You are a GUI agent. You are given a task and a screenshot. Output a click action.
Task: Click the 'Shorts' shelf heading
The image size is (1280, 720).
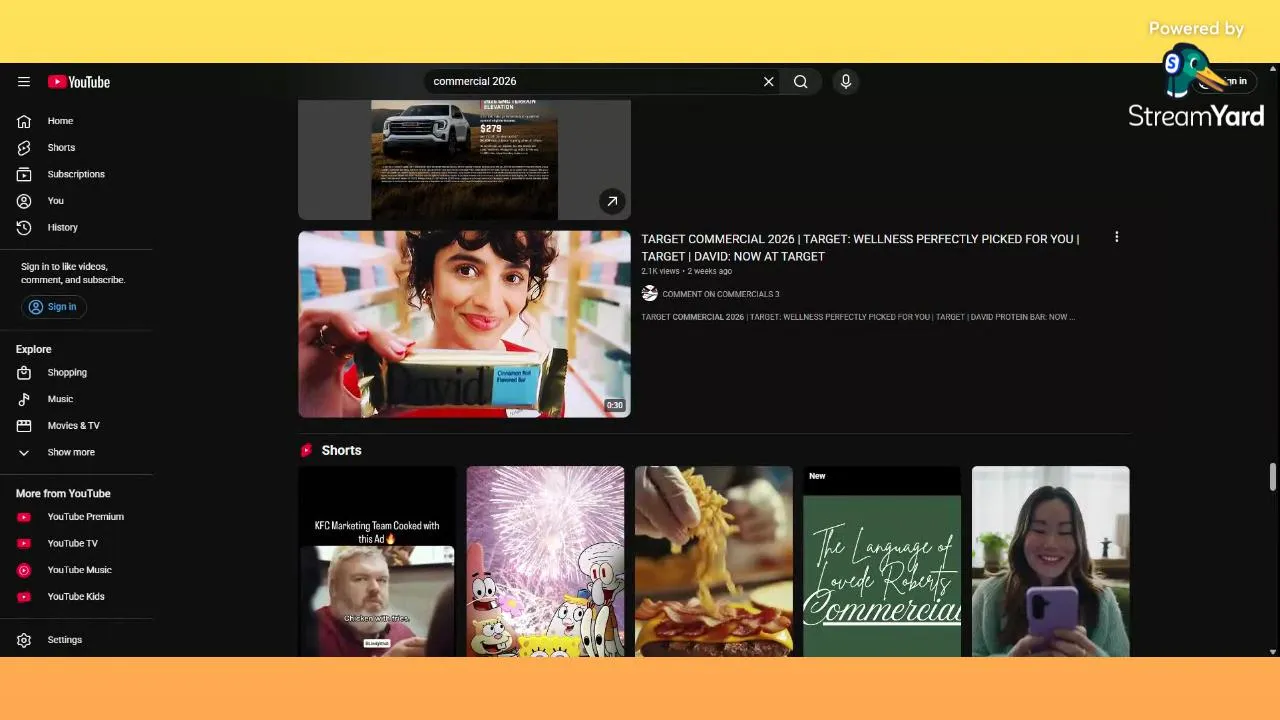341,451
